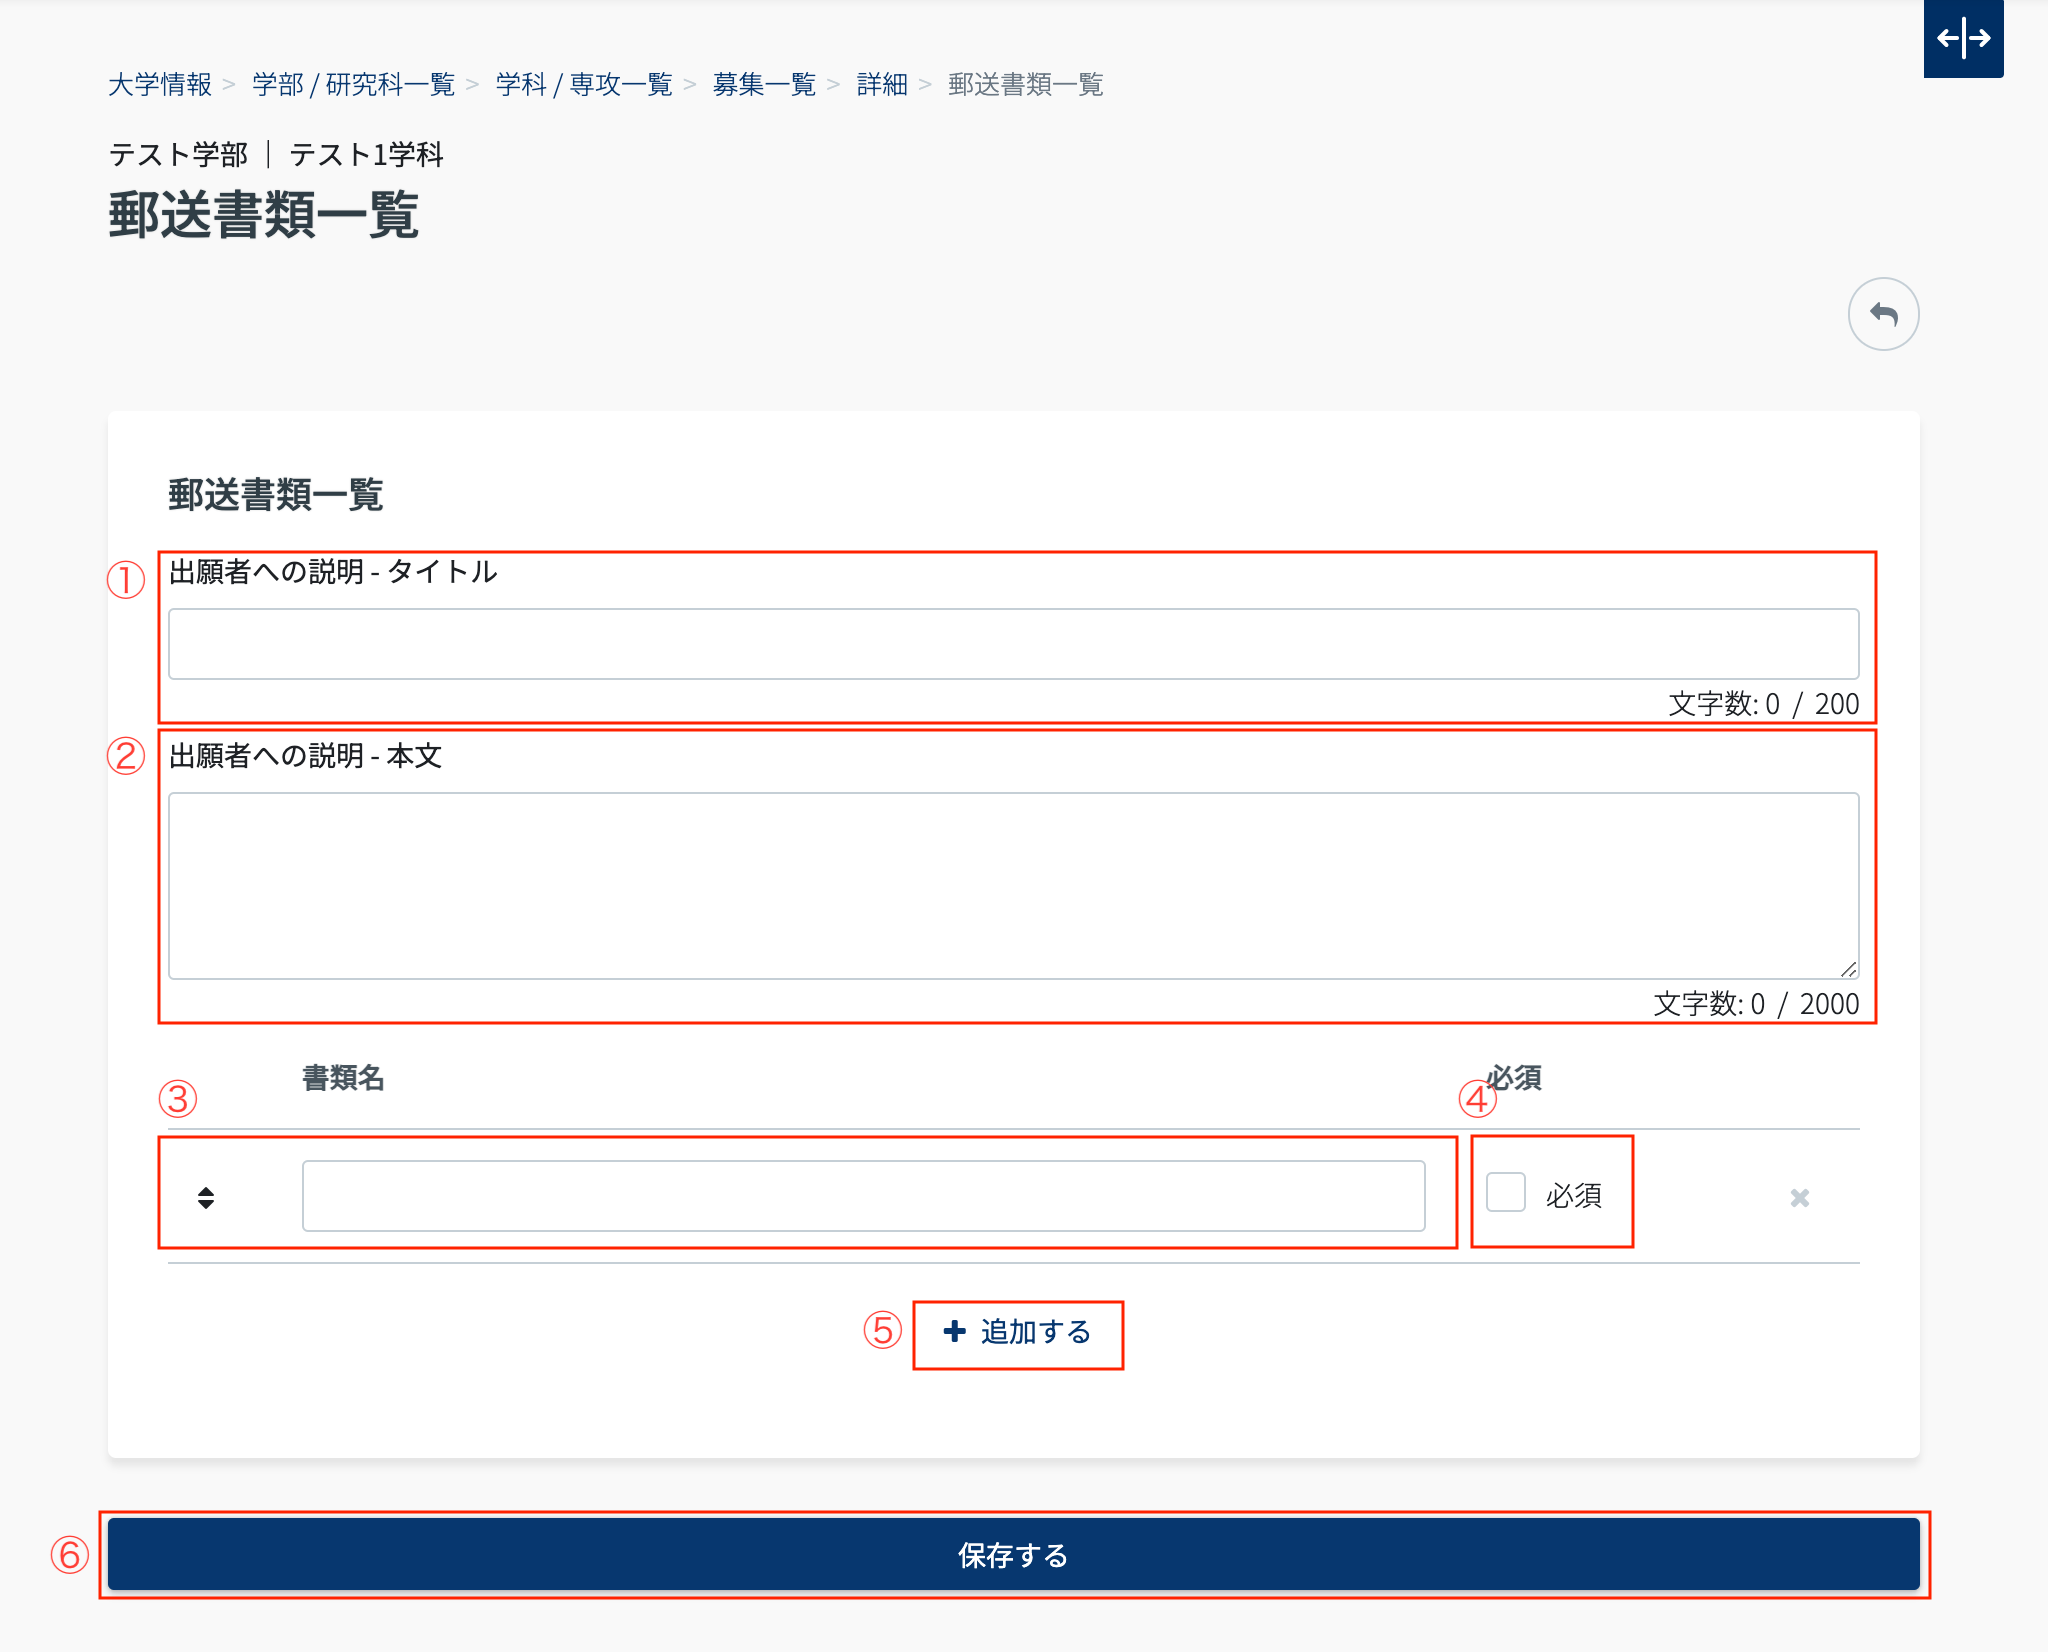Focus the 出願者への説明 - タイトル input
The image size is (2048, 1652).
[1012, 644]
